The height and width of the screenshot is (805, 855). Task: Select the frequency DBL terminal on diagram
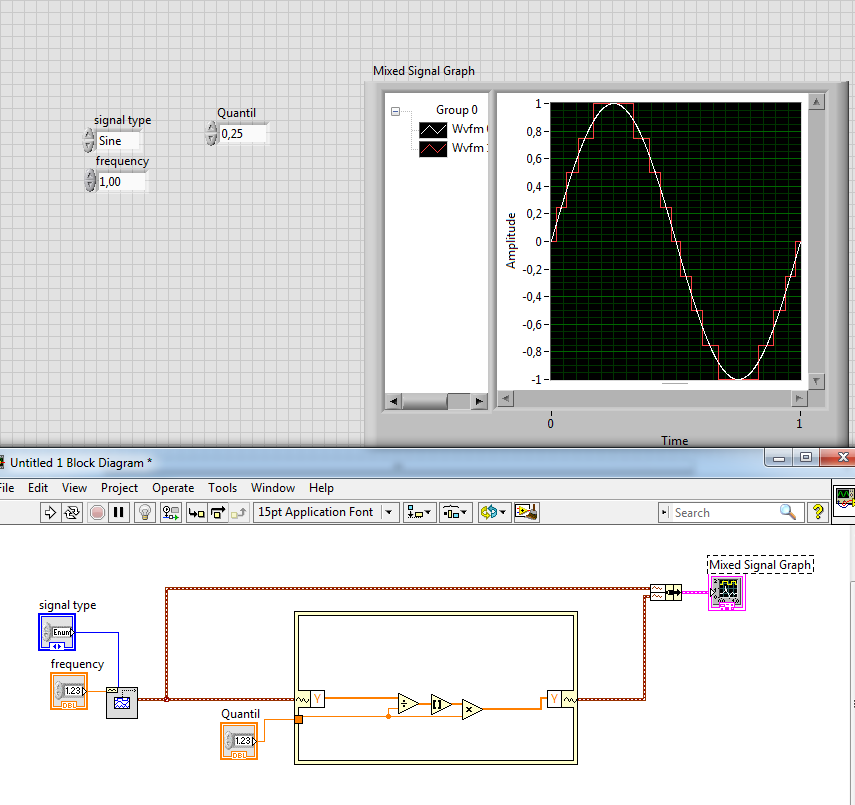tap(69, 691)
